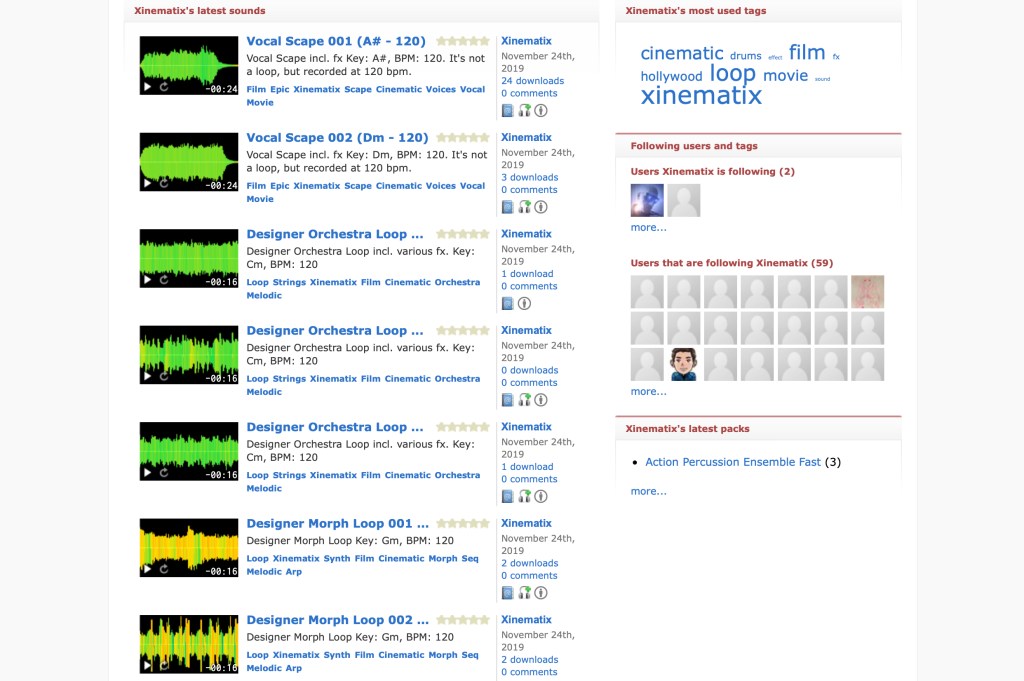This screenshot has width=1024, height=681.
Task: Select the 'cinematic' tag in tag cloud
Action: 681,54
